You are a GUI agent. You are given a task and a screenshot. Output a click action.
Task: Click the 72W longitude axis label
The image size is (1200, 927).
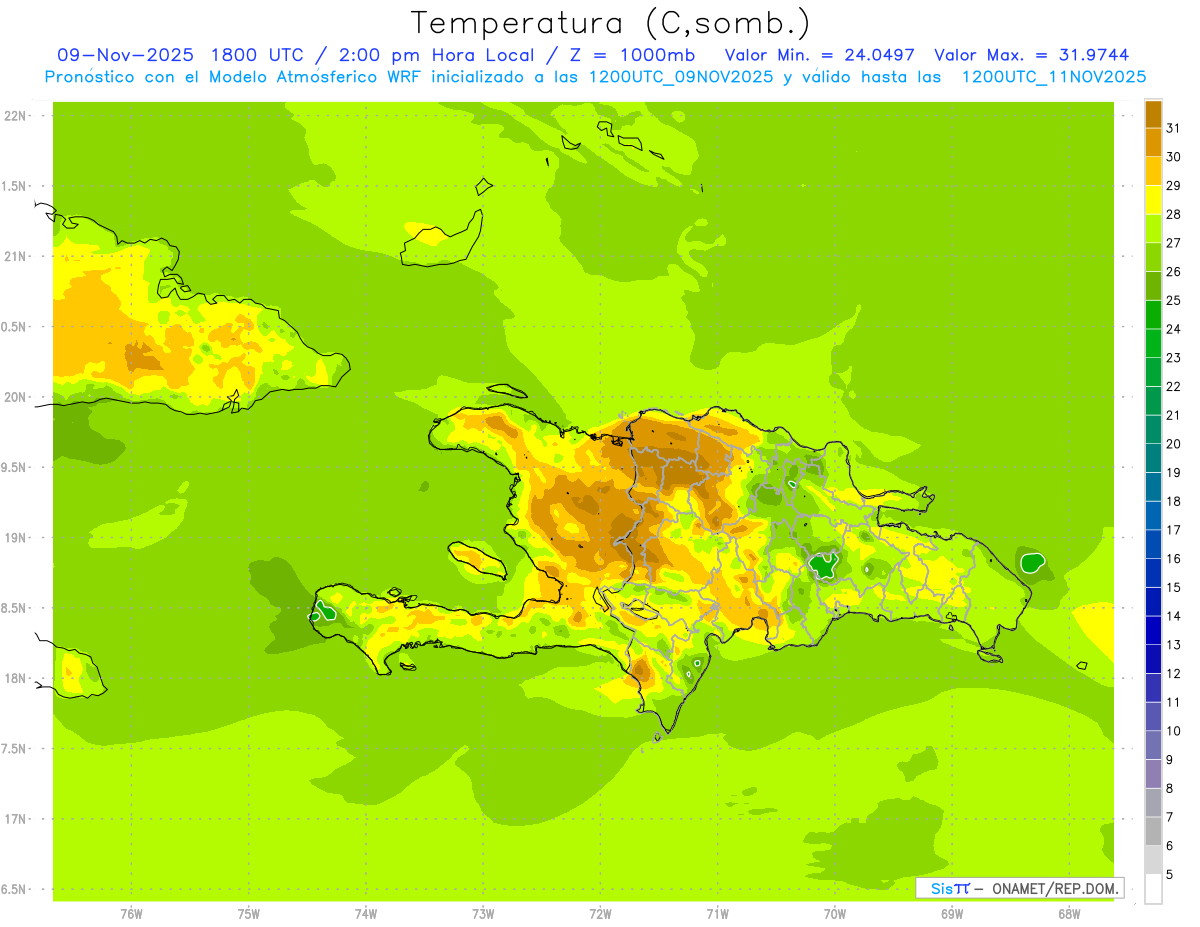[x=600, y=914]
